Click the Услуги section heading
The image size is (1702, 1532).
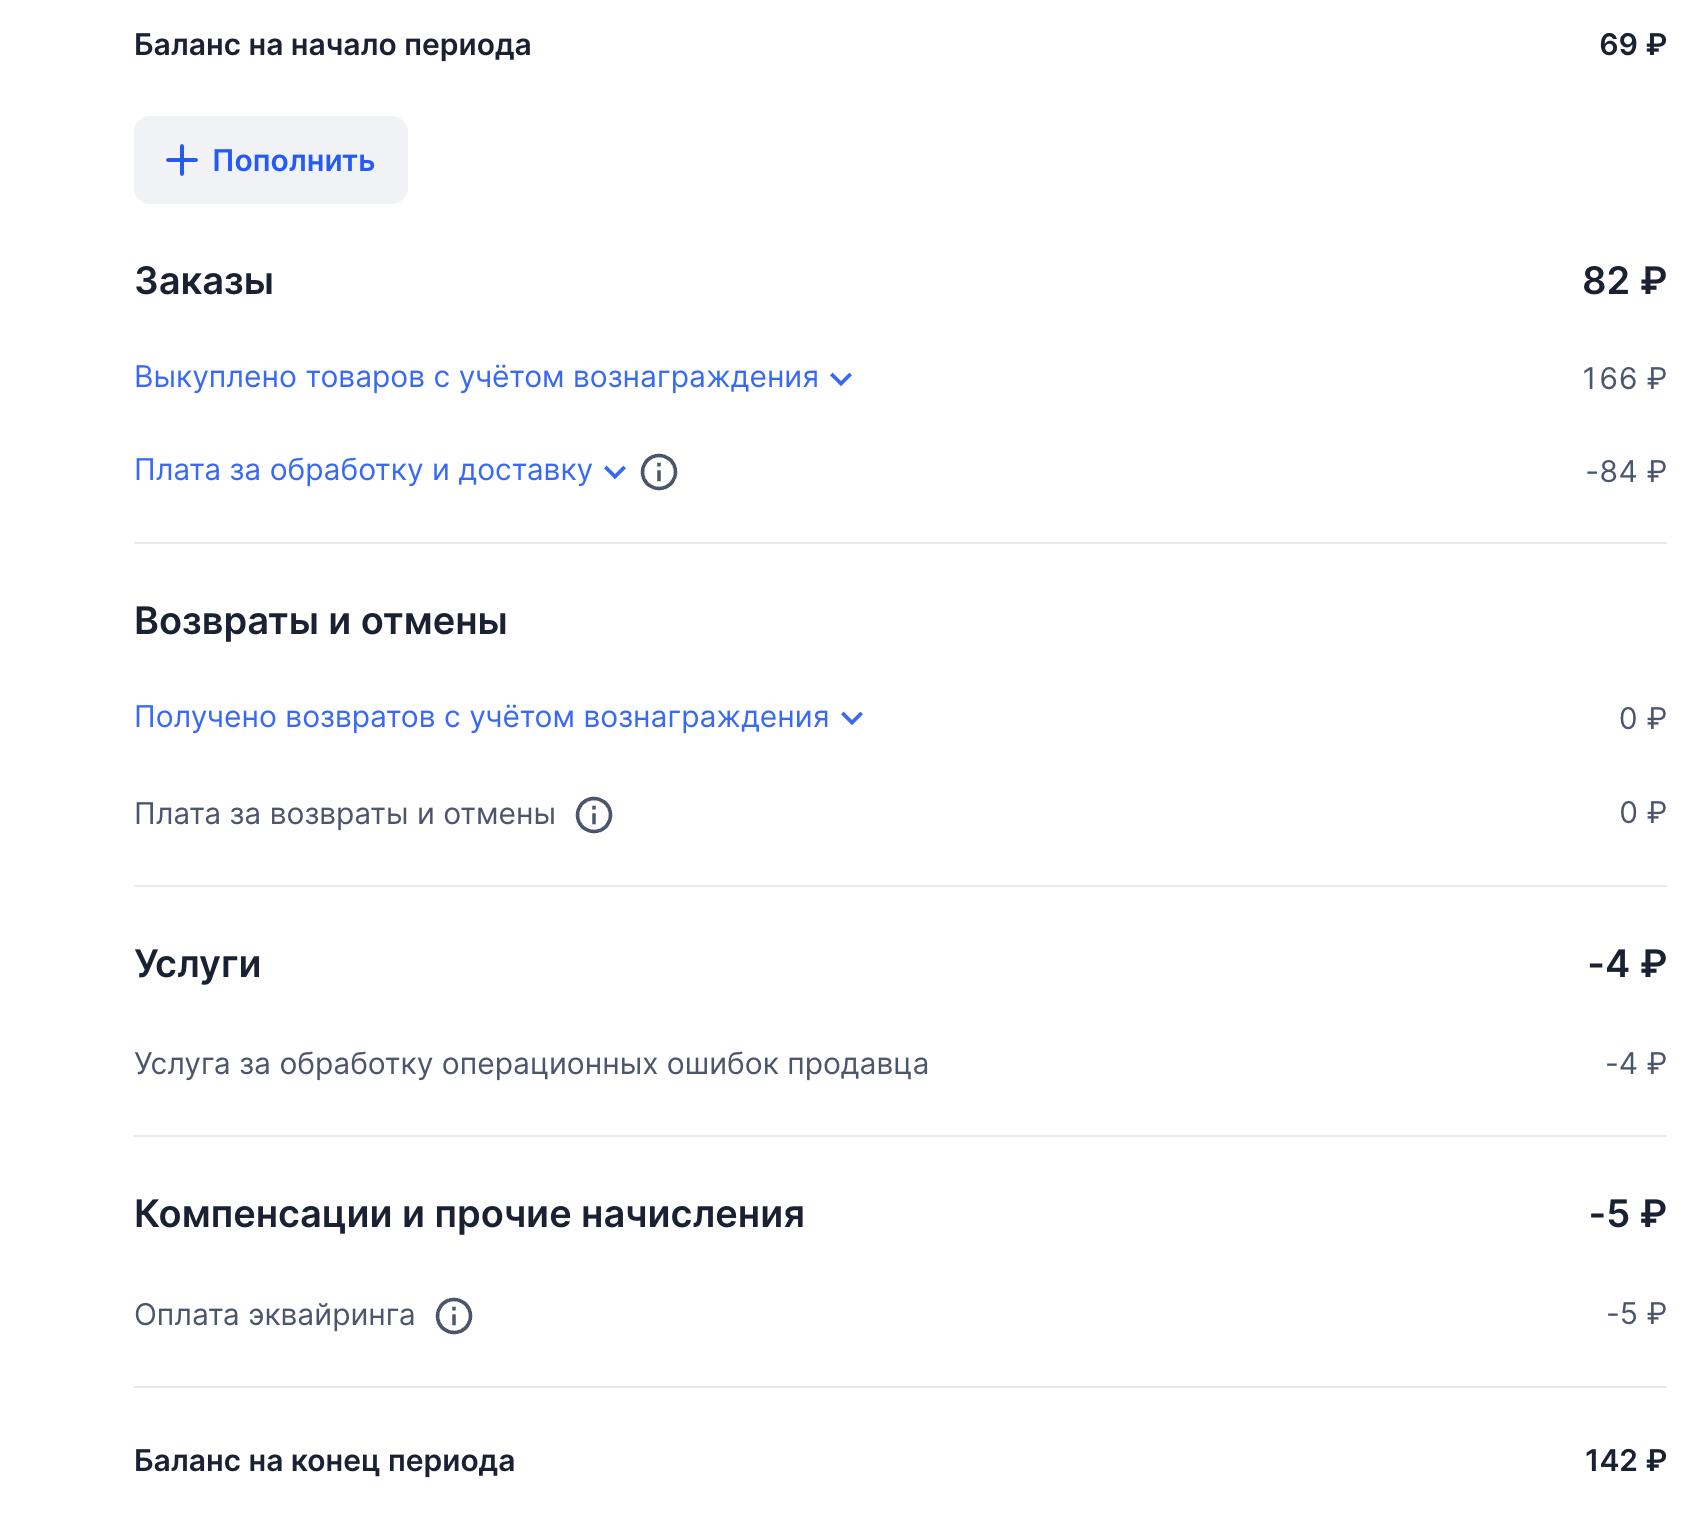tap(198, 964)
